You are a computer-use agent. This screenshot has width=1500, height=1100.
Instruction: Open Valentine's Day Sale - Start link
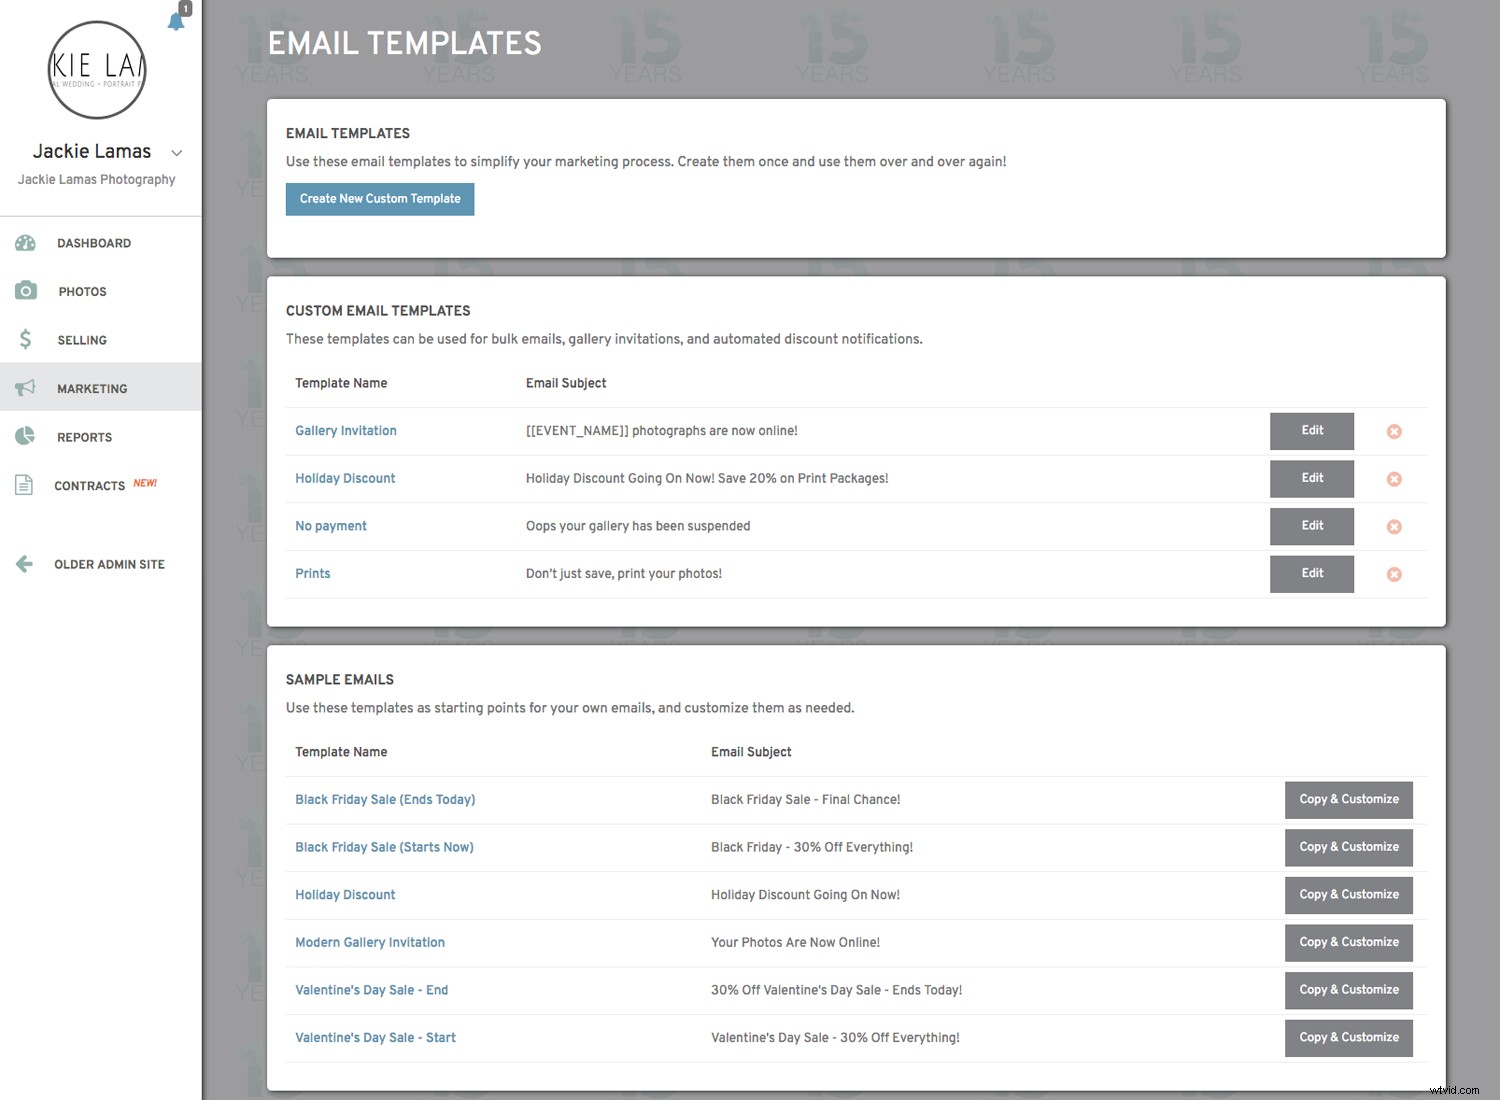point(375,1037)
